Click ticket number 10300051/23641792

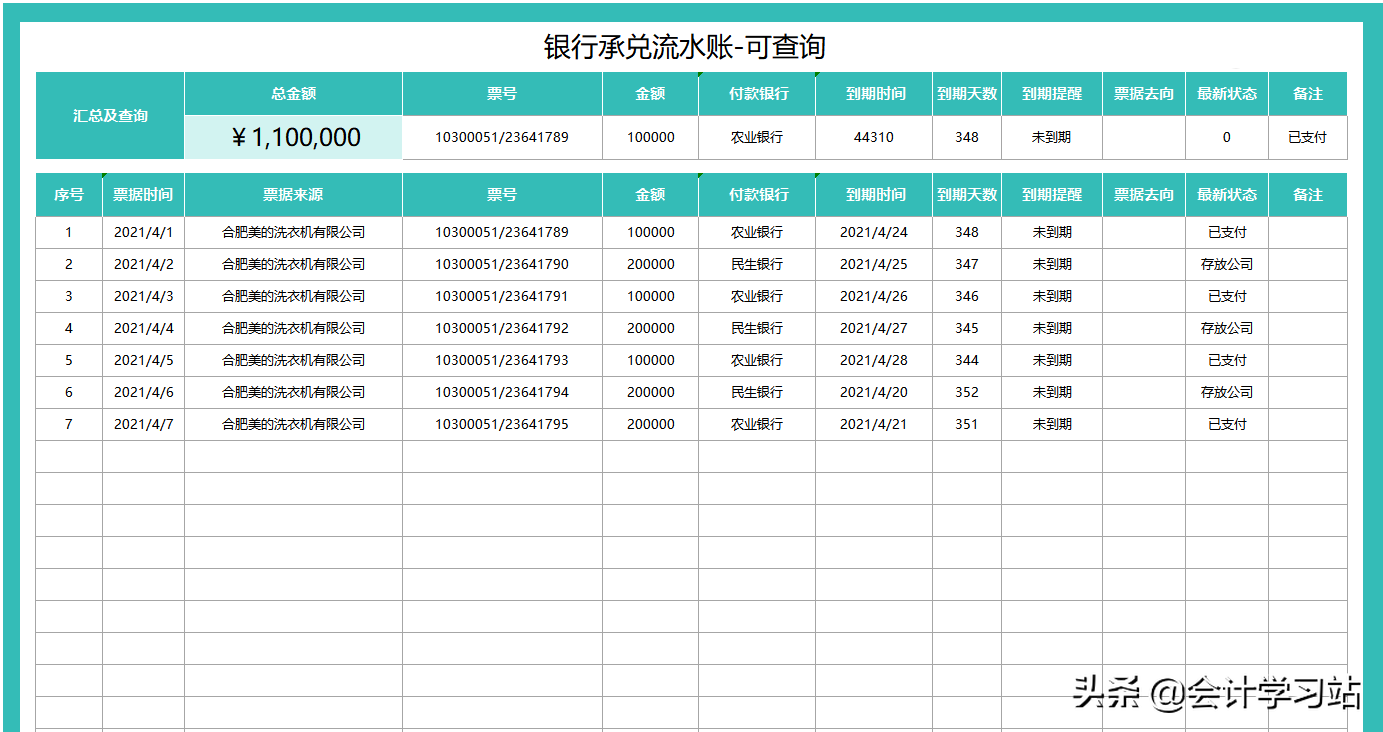[x=502, y=328]
